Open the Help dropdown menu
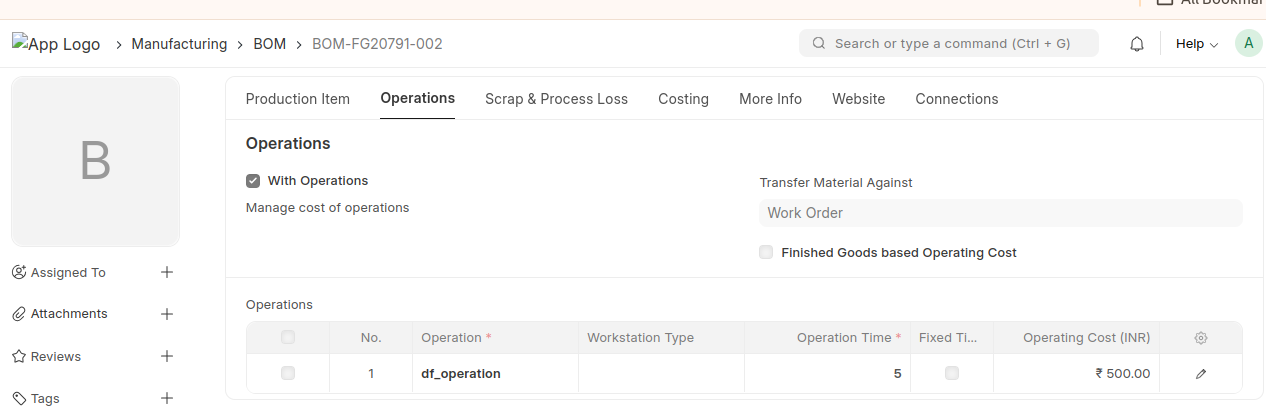The image size is (1266, 416). point(1196,44)
